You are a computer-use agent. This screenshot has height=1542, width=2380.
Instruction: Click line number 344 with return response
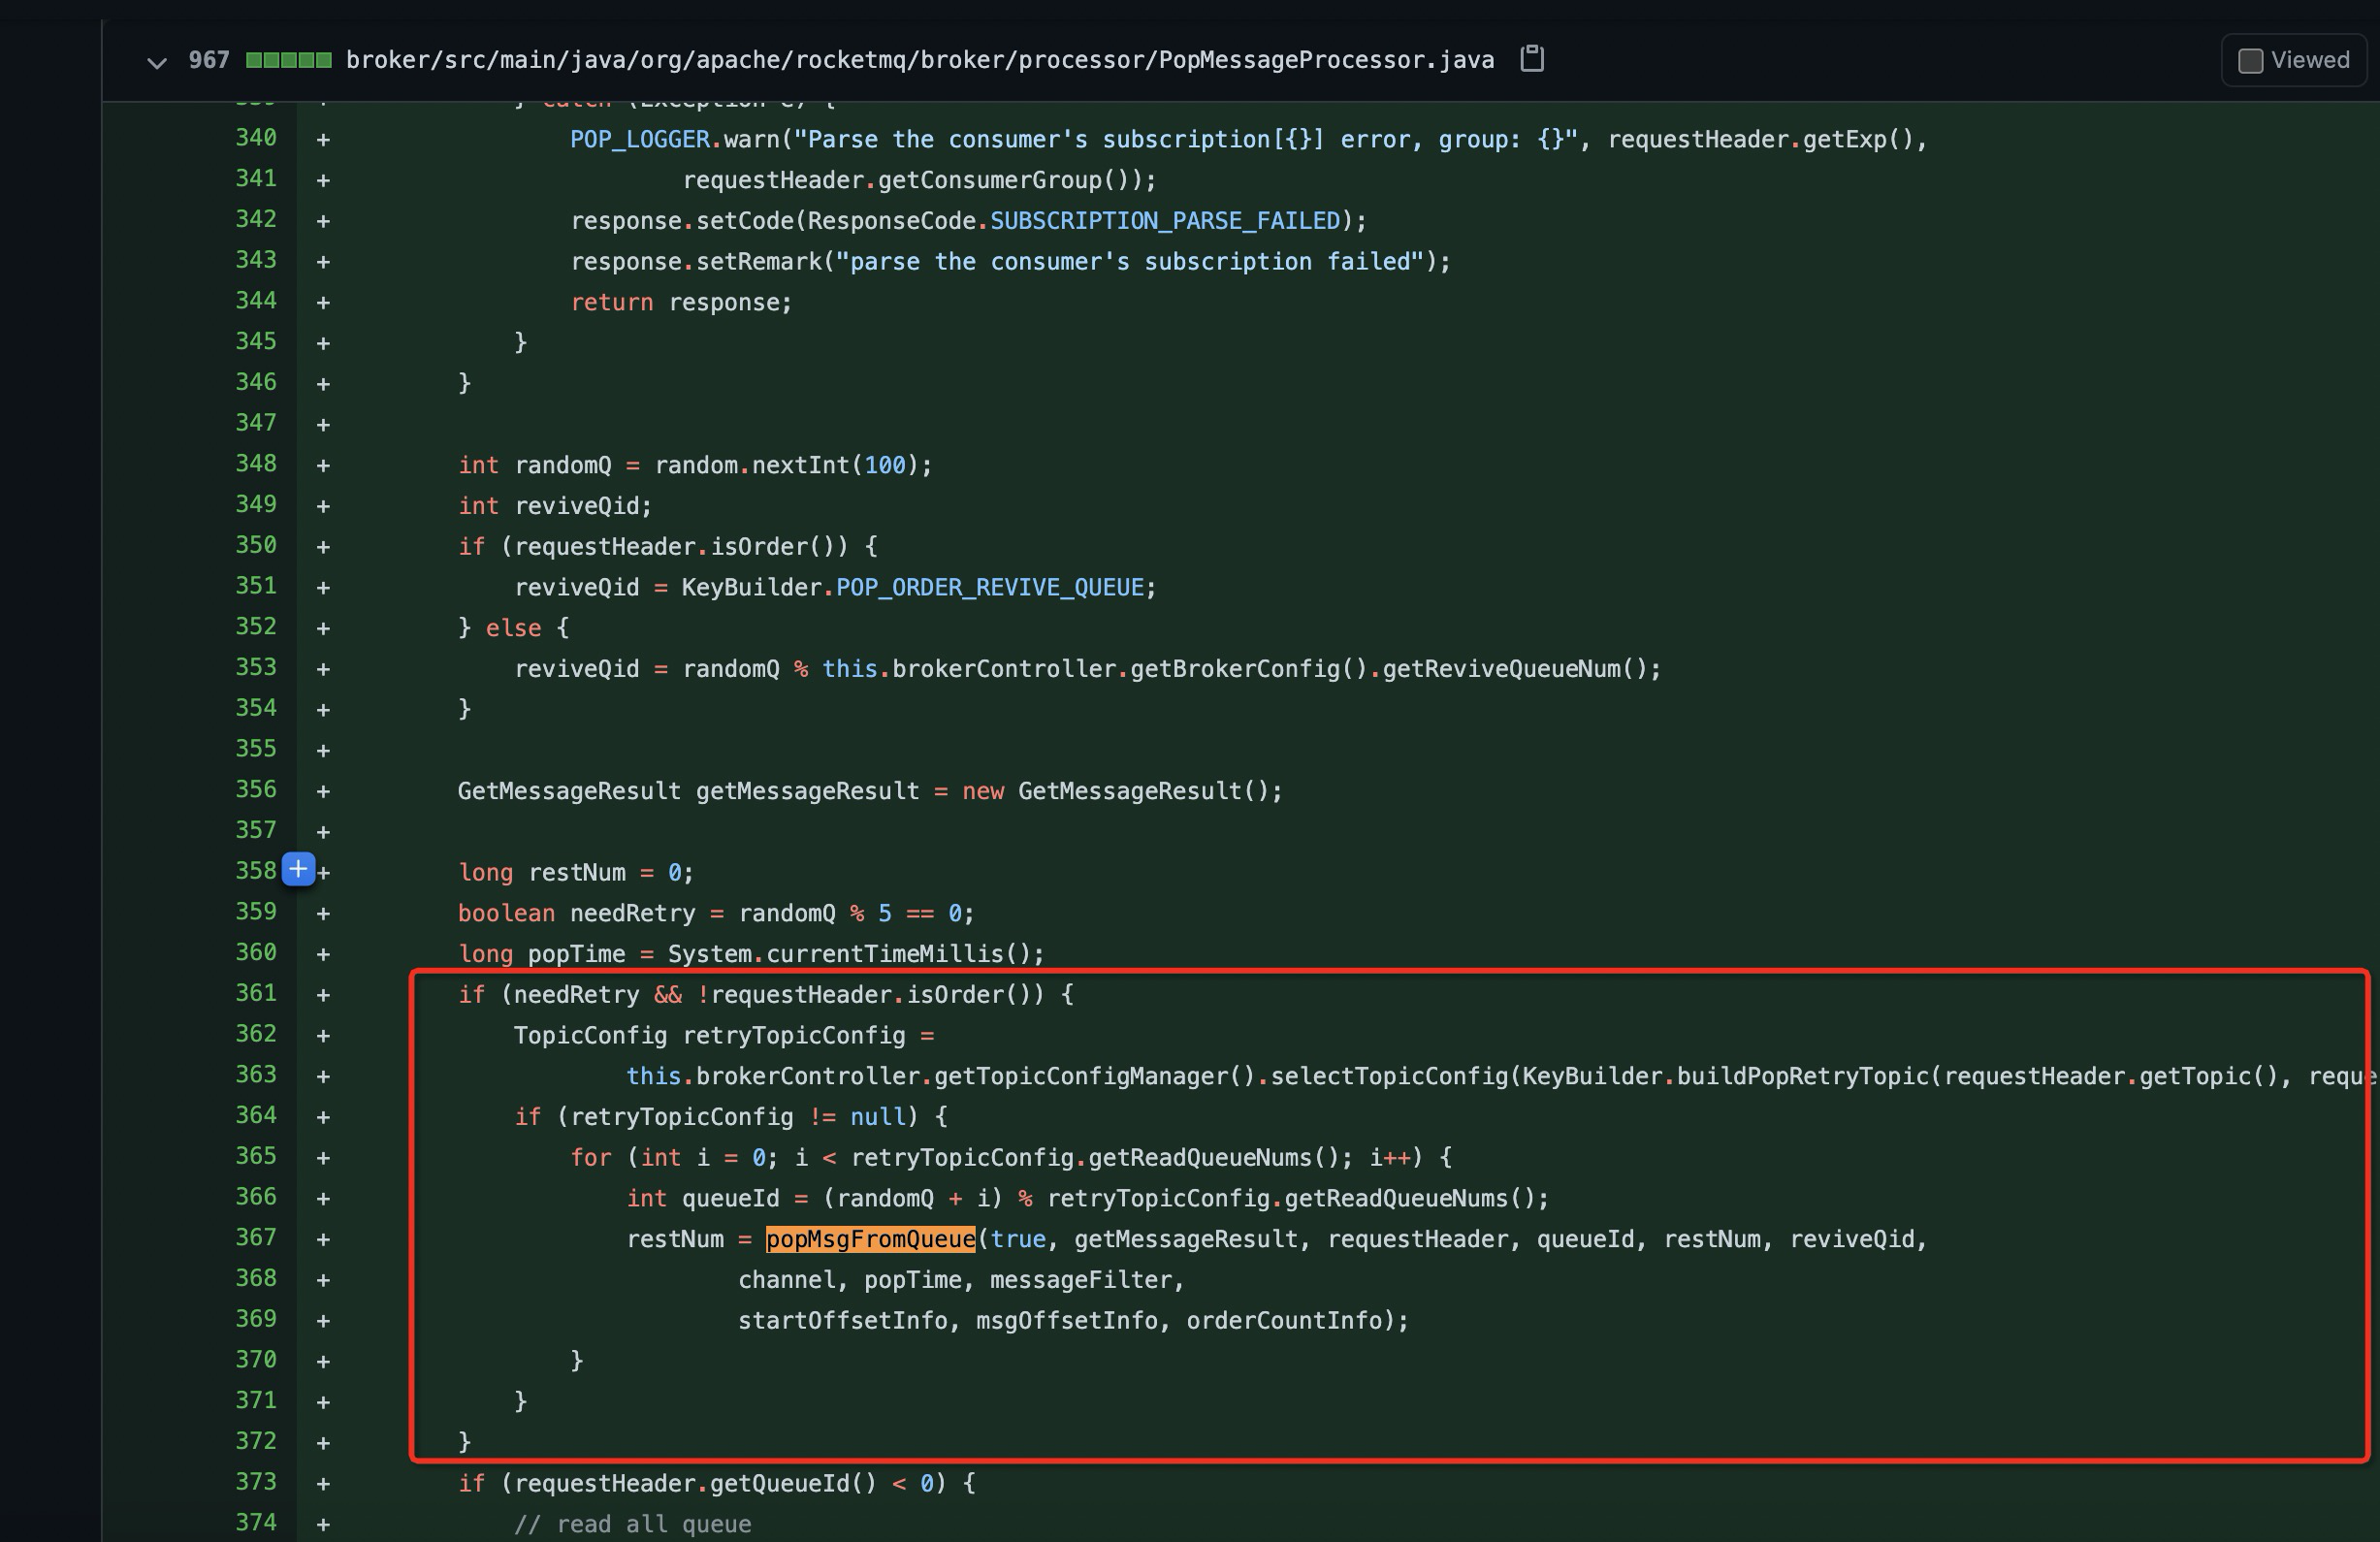(256, 300)
